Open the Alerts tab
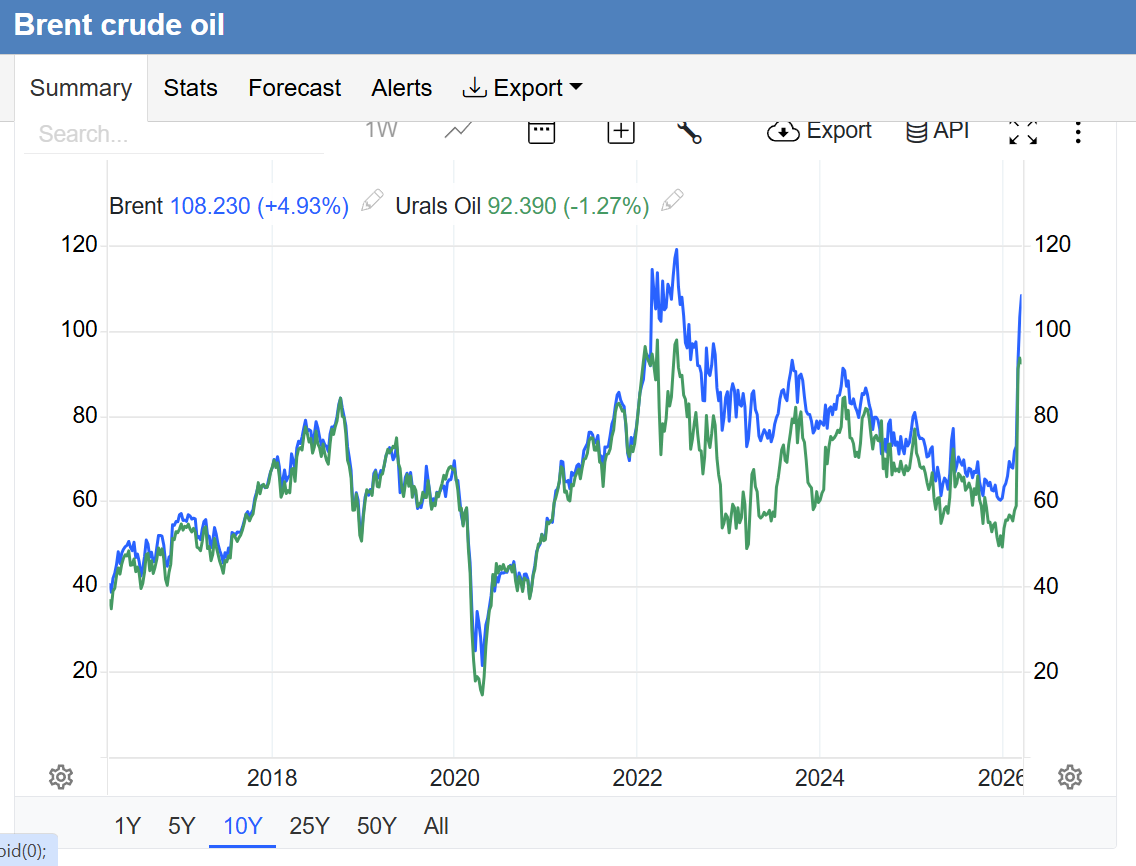 point(401,88)
